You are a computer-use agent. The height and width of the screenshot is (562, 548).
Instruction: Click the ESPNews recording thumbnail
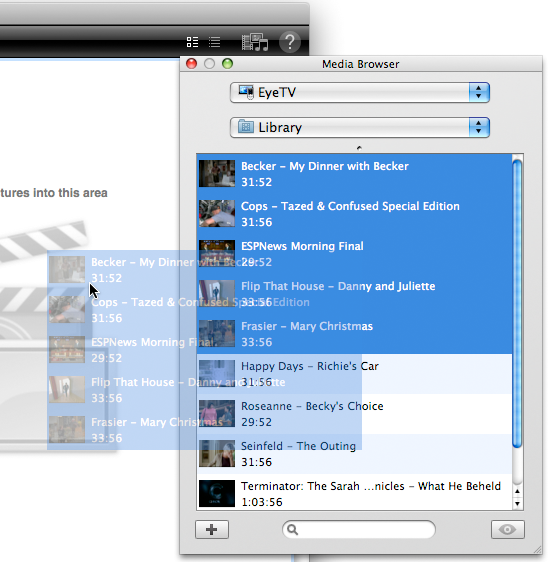coord(217,253)
